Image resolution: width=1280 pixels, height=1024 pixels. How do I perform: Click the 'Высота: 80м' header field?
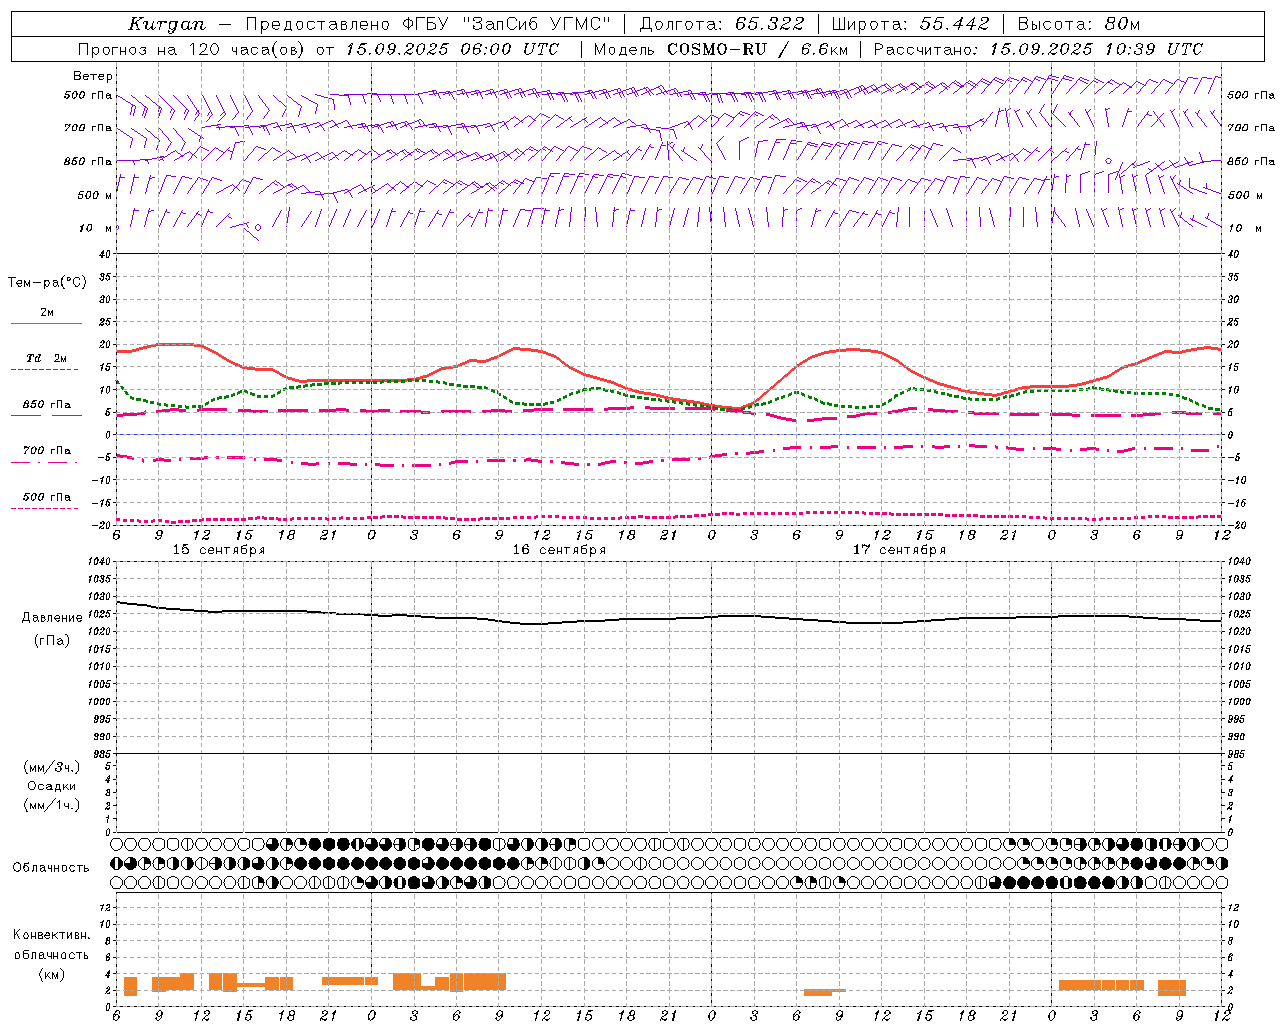(1079, 24)
